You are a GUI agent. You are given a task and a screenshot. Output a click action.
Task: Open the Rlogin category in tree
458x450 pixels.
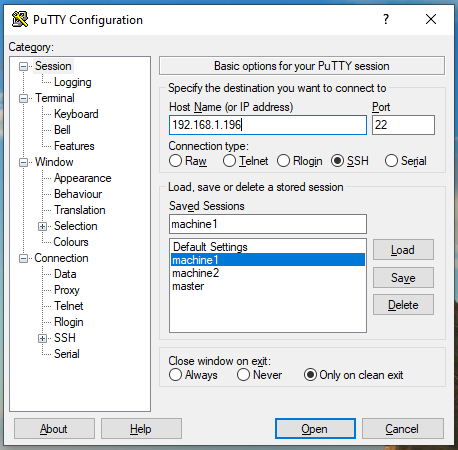point(69,322)
